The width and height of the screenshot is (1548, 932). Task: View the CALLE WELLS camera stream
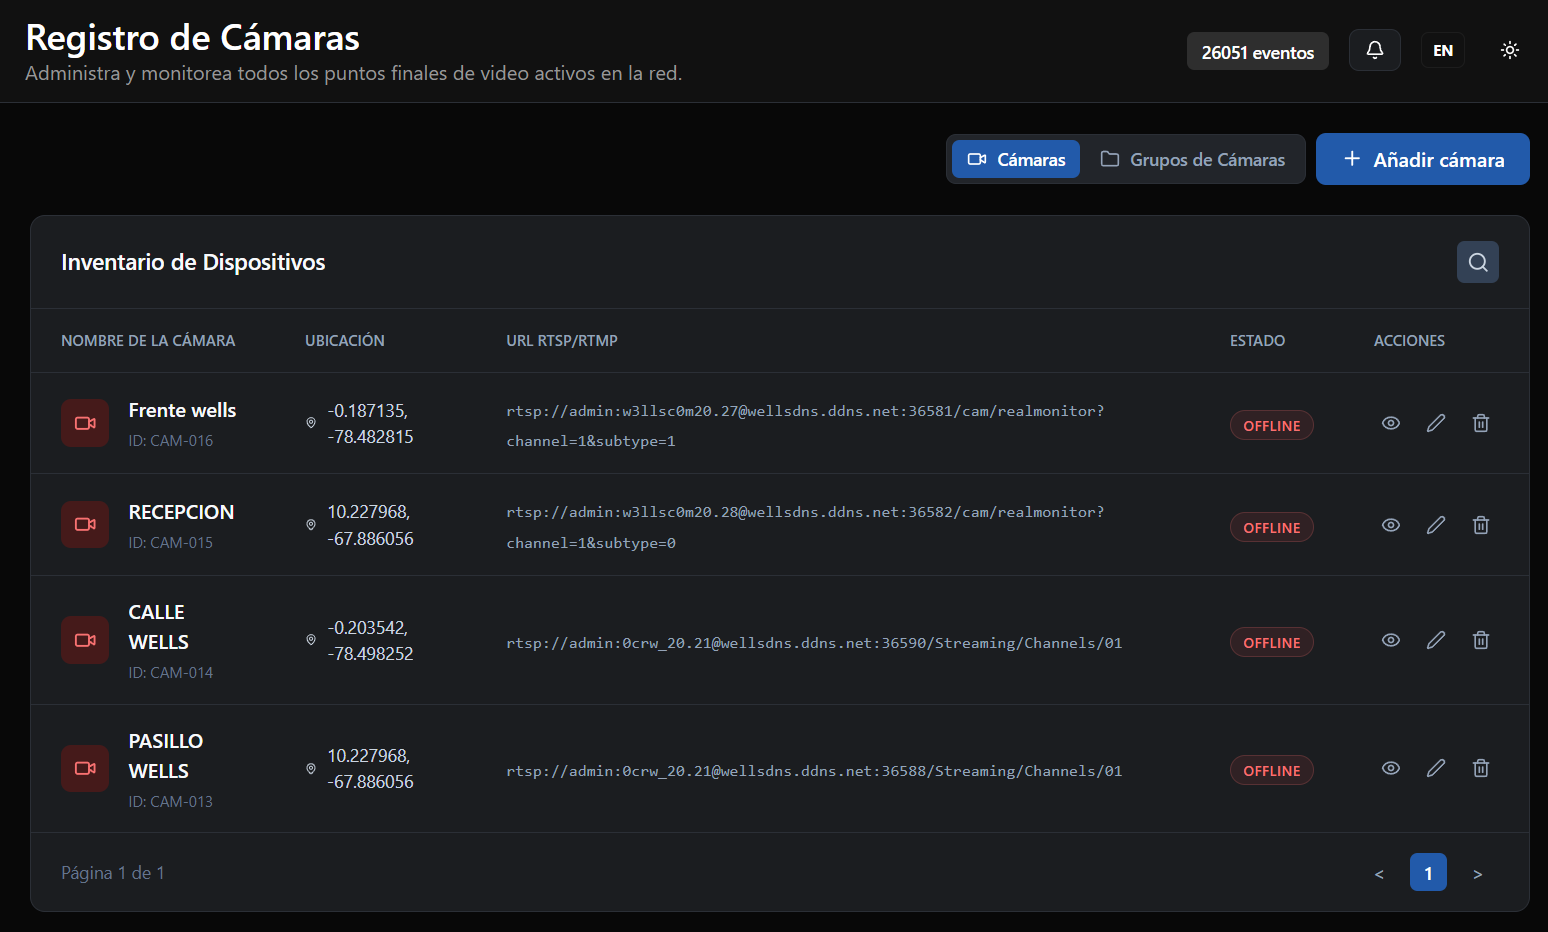[1391, 640]
